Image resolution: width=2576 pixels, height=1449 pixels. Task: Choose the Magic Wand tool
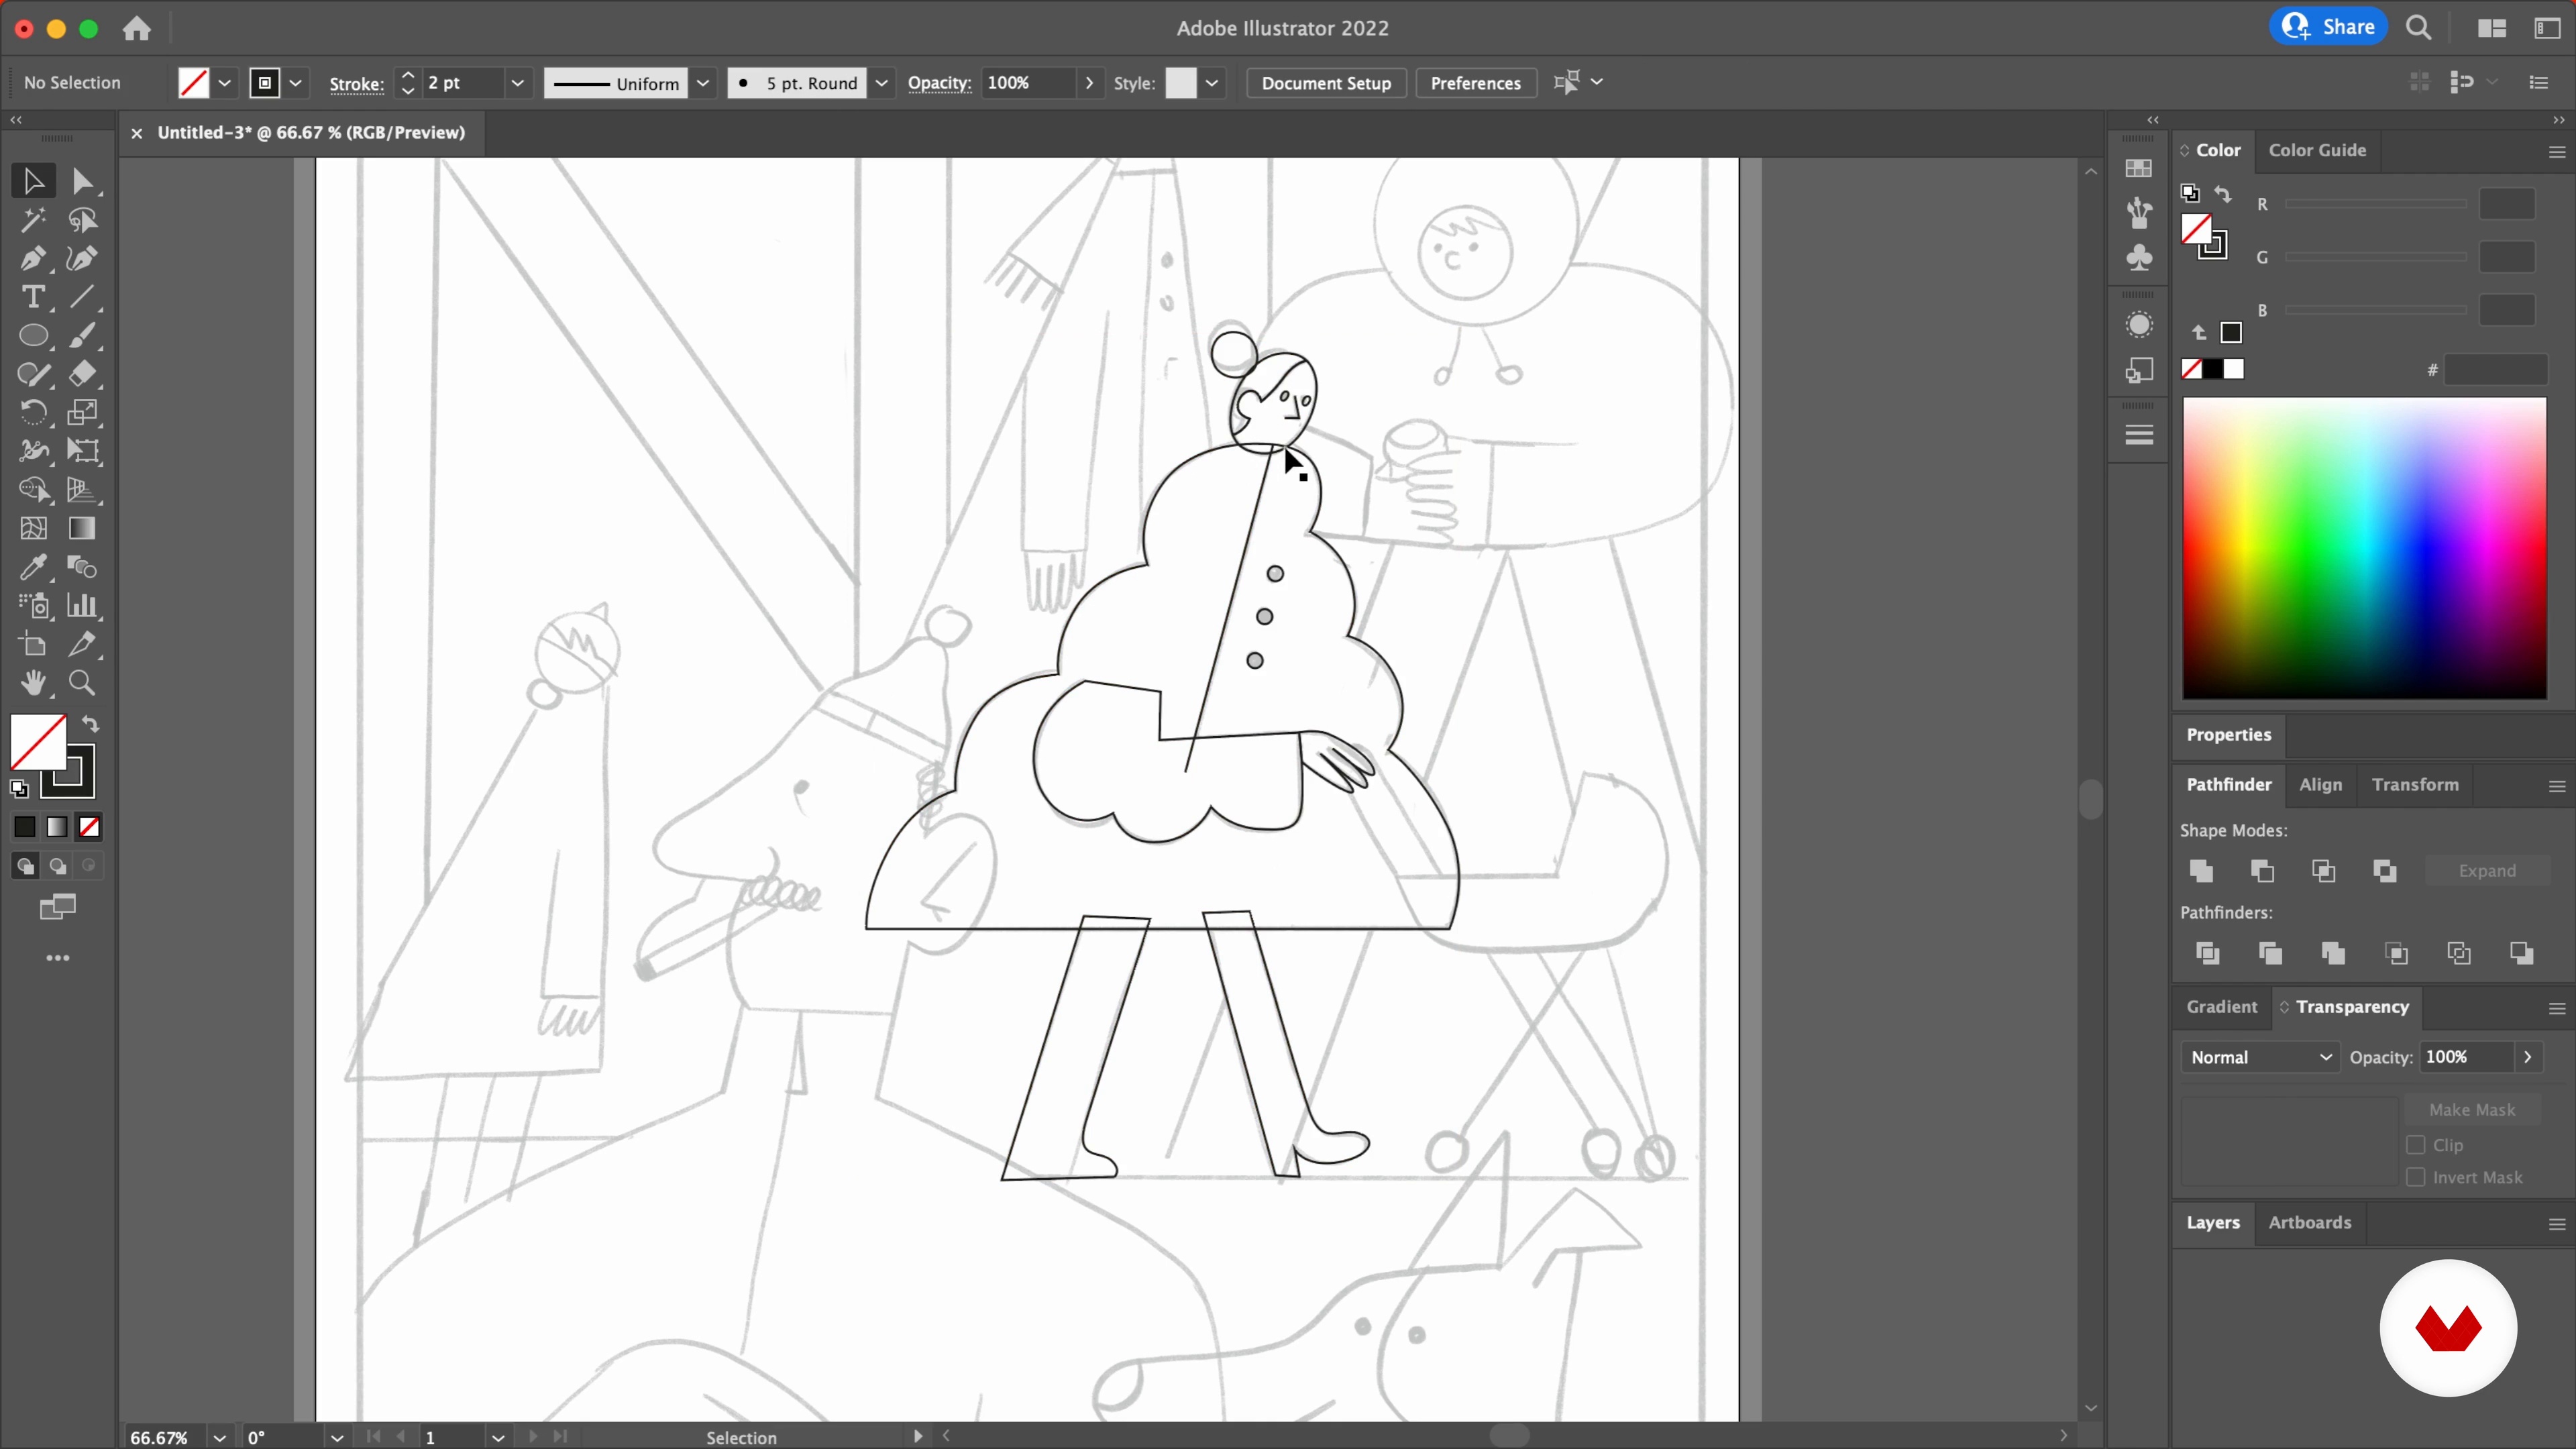[33, 220]
